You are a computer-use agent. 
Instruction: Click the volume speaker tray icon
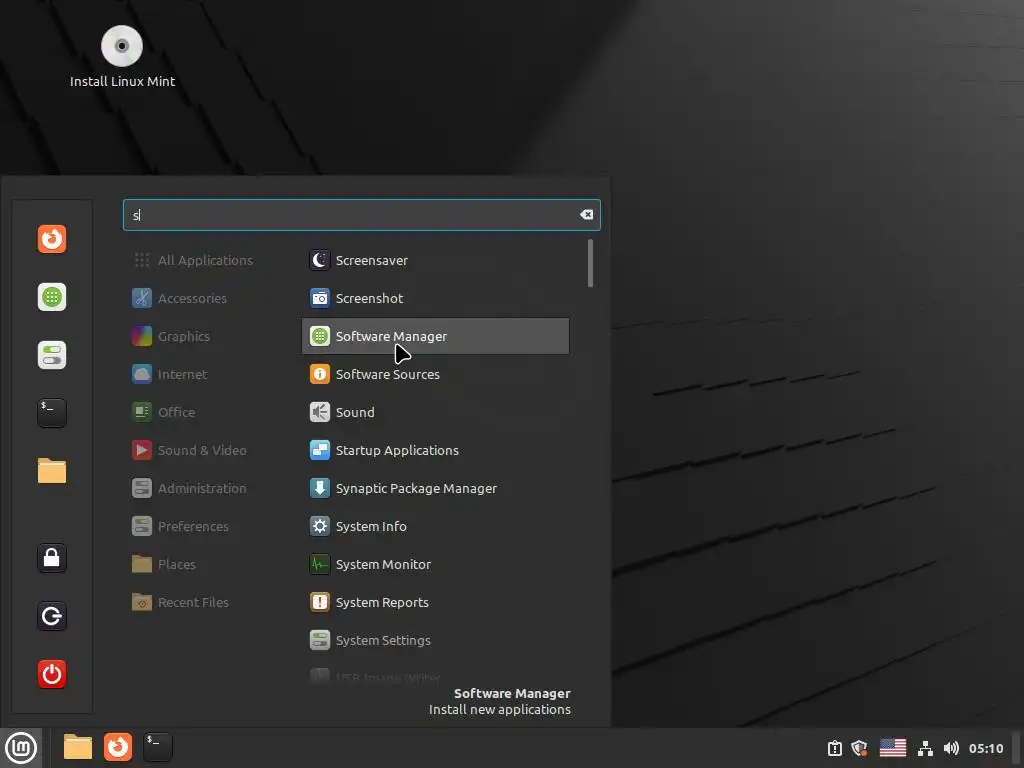951,748
